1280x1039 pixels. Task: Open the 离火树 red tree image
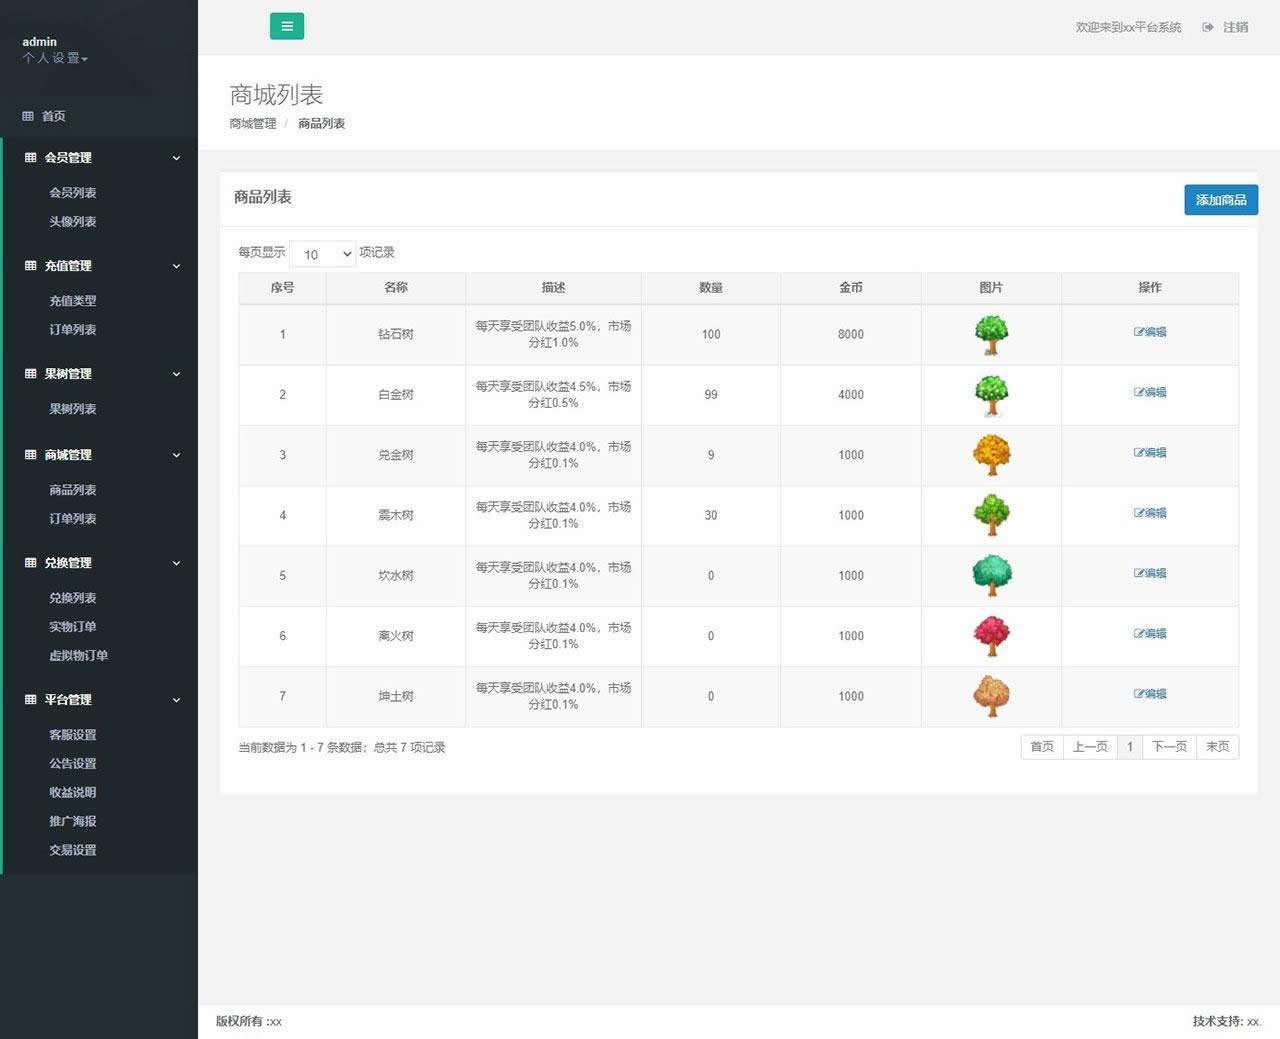point(991,636)
